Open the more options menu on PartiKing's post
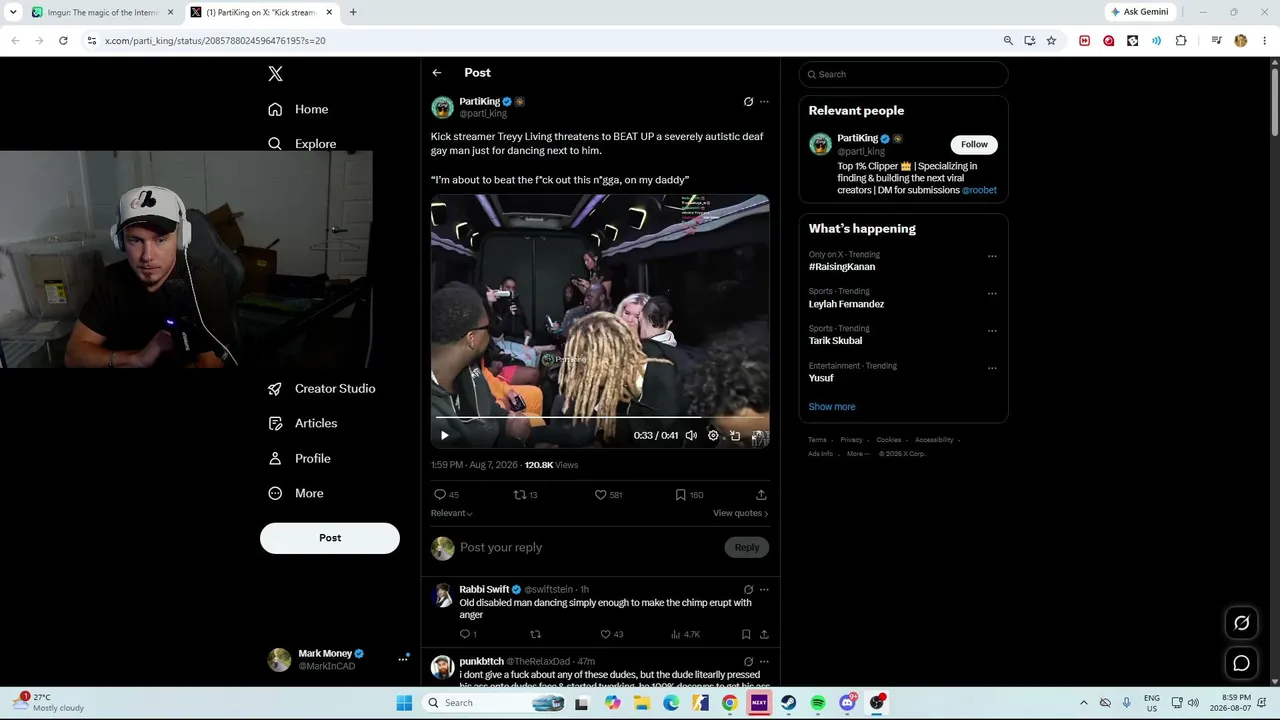The image size is (1280, 720). pyautogui.click(x=764, y=102)
